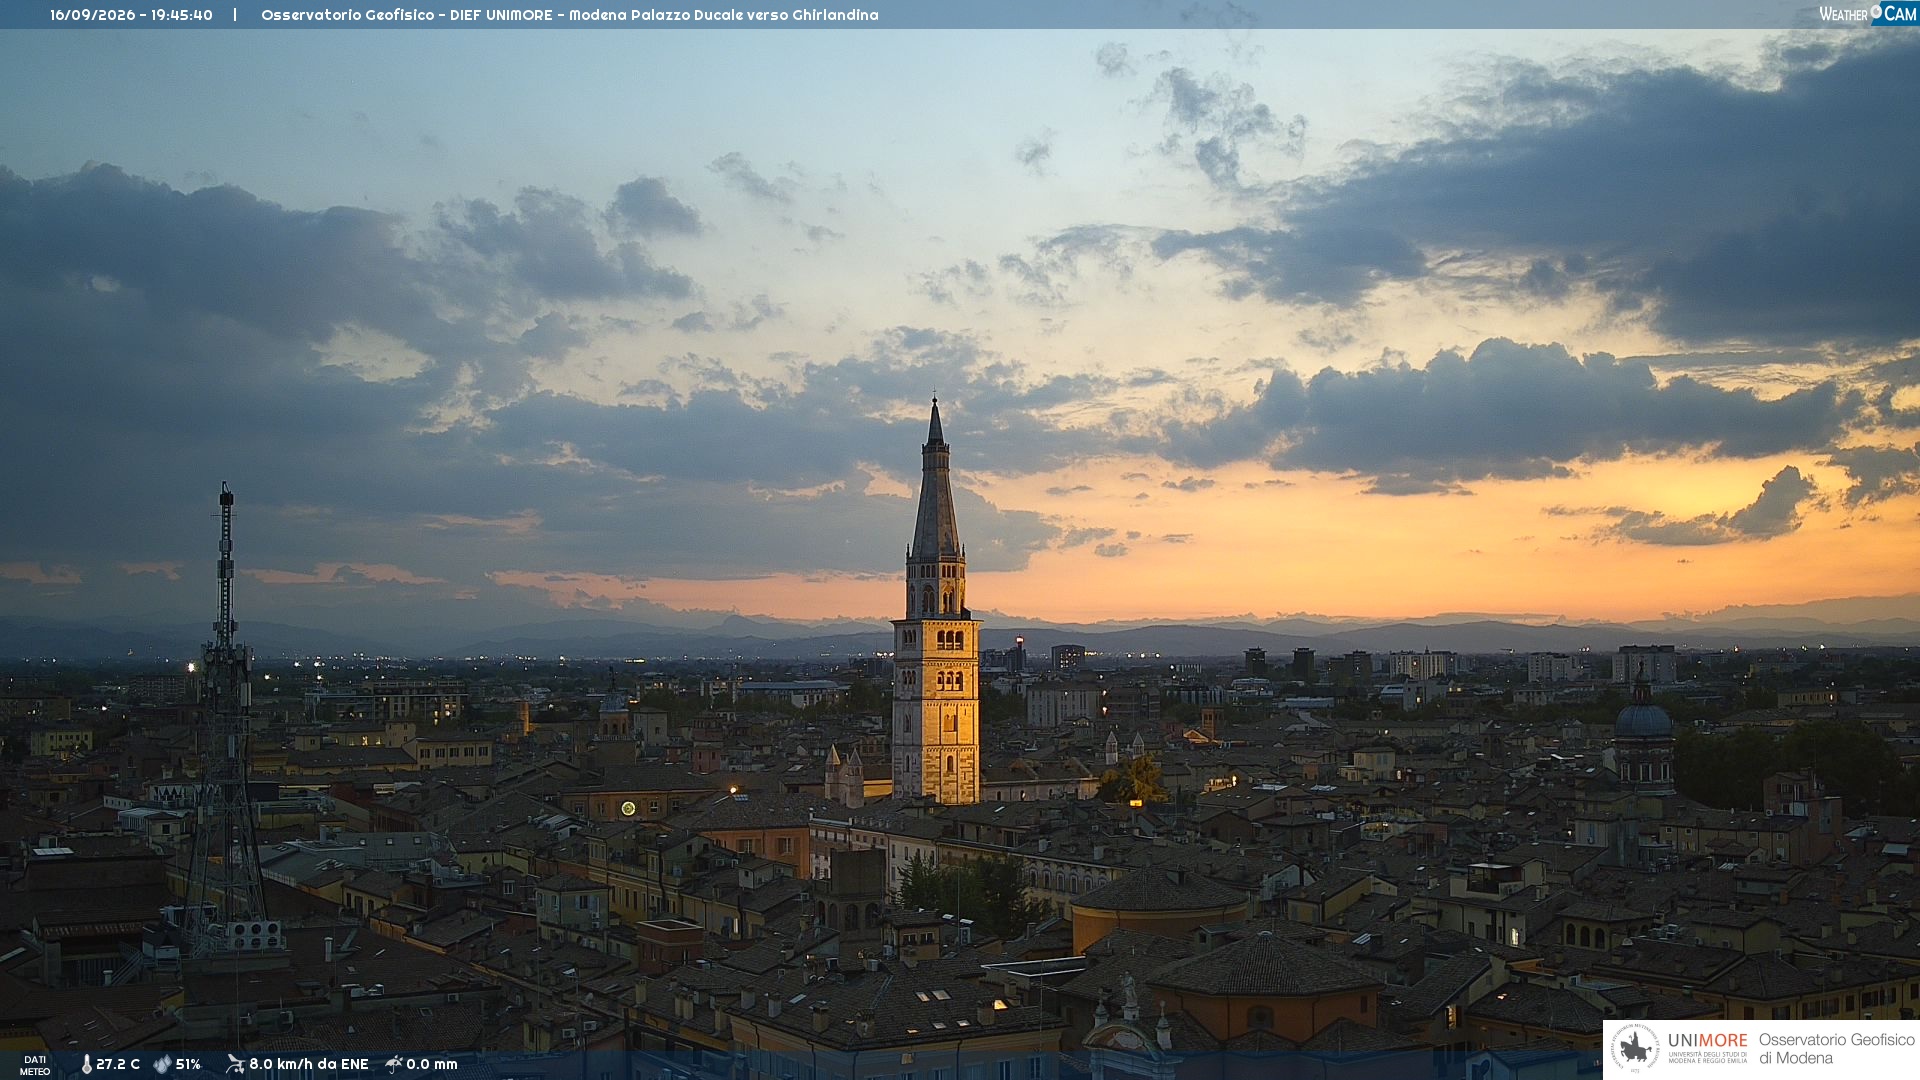Click the radio antenna tower in the image

(225, 720)
